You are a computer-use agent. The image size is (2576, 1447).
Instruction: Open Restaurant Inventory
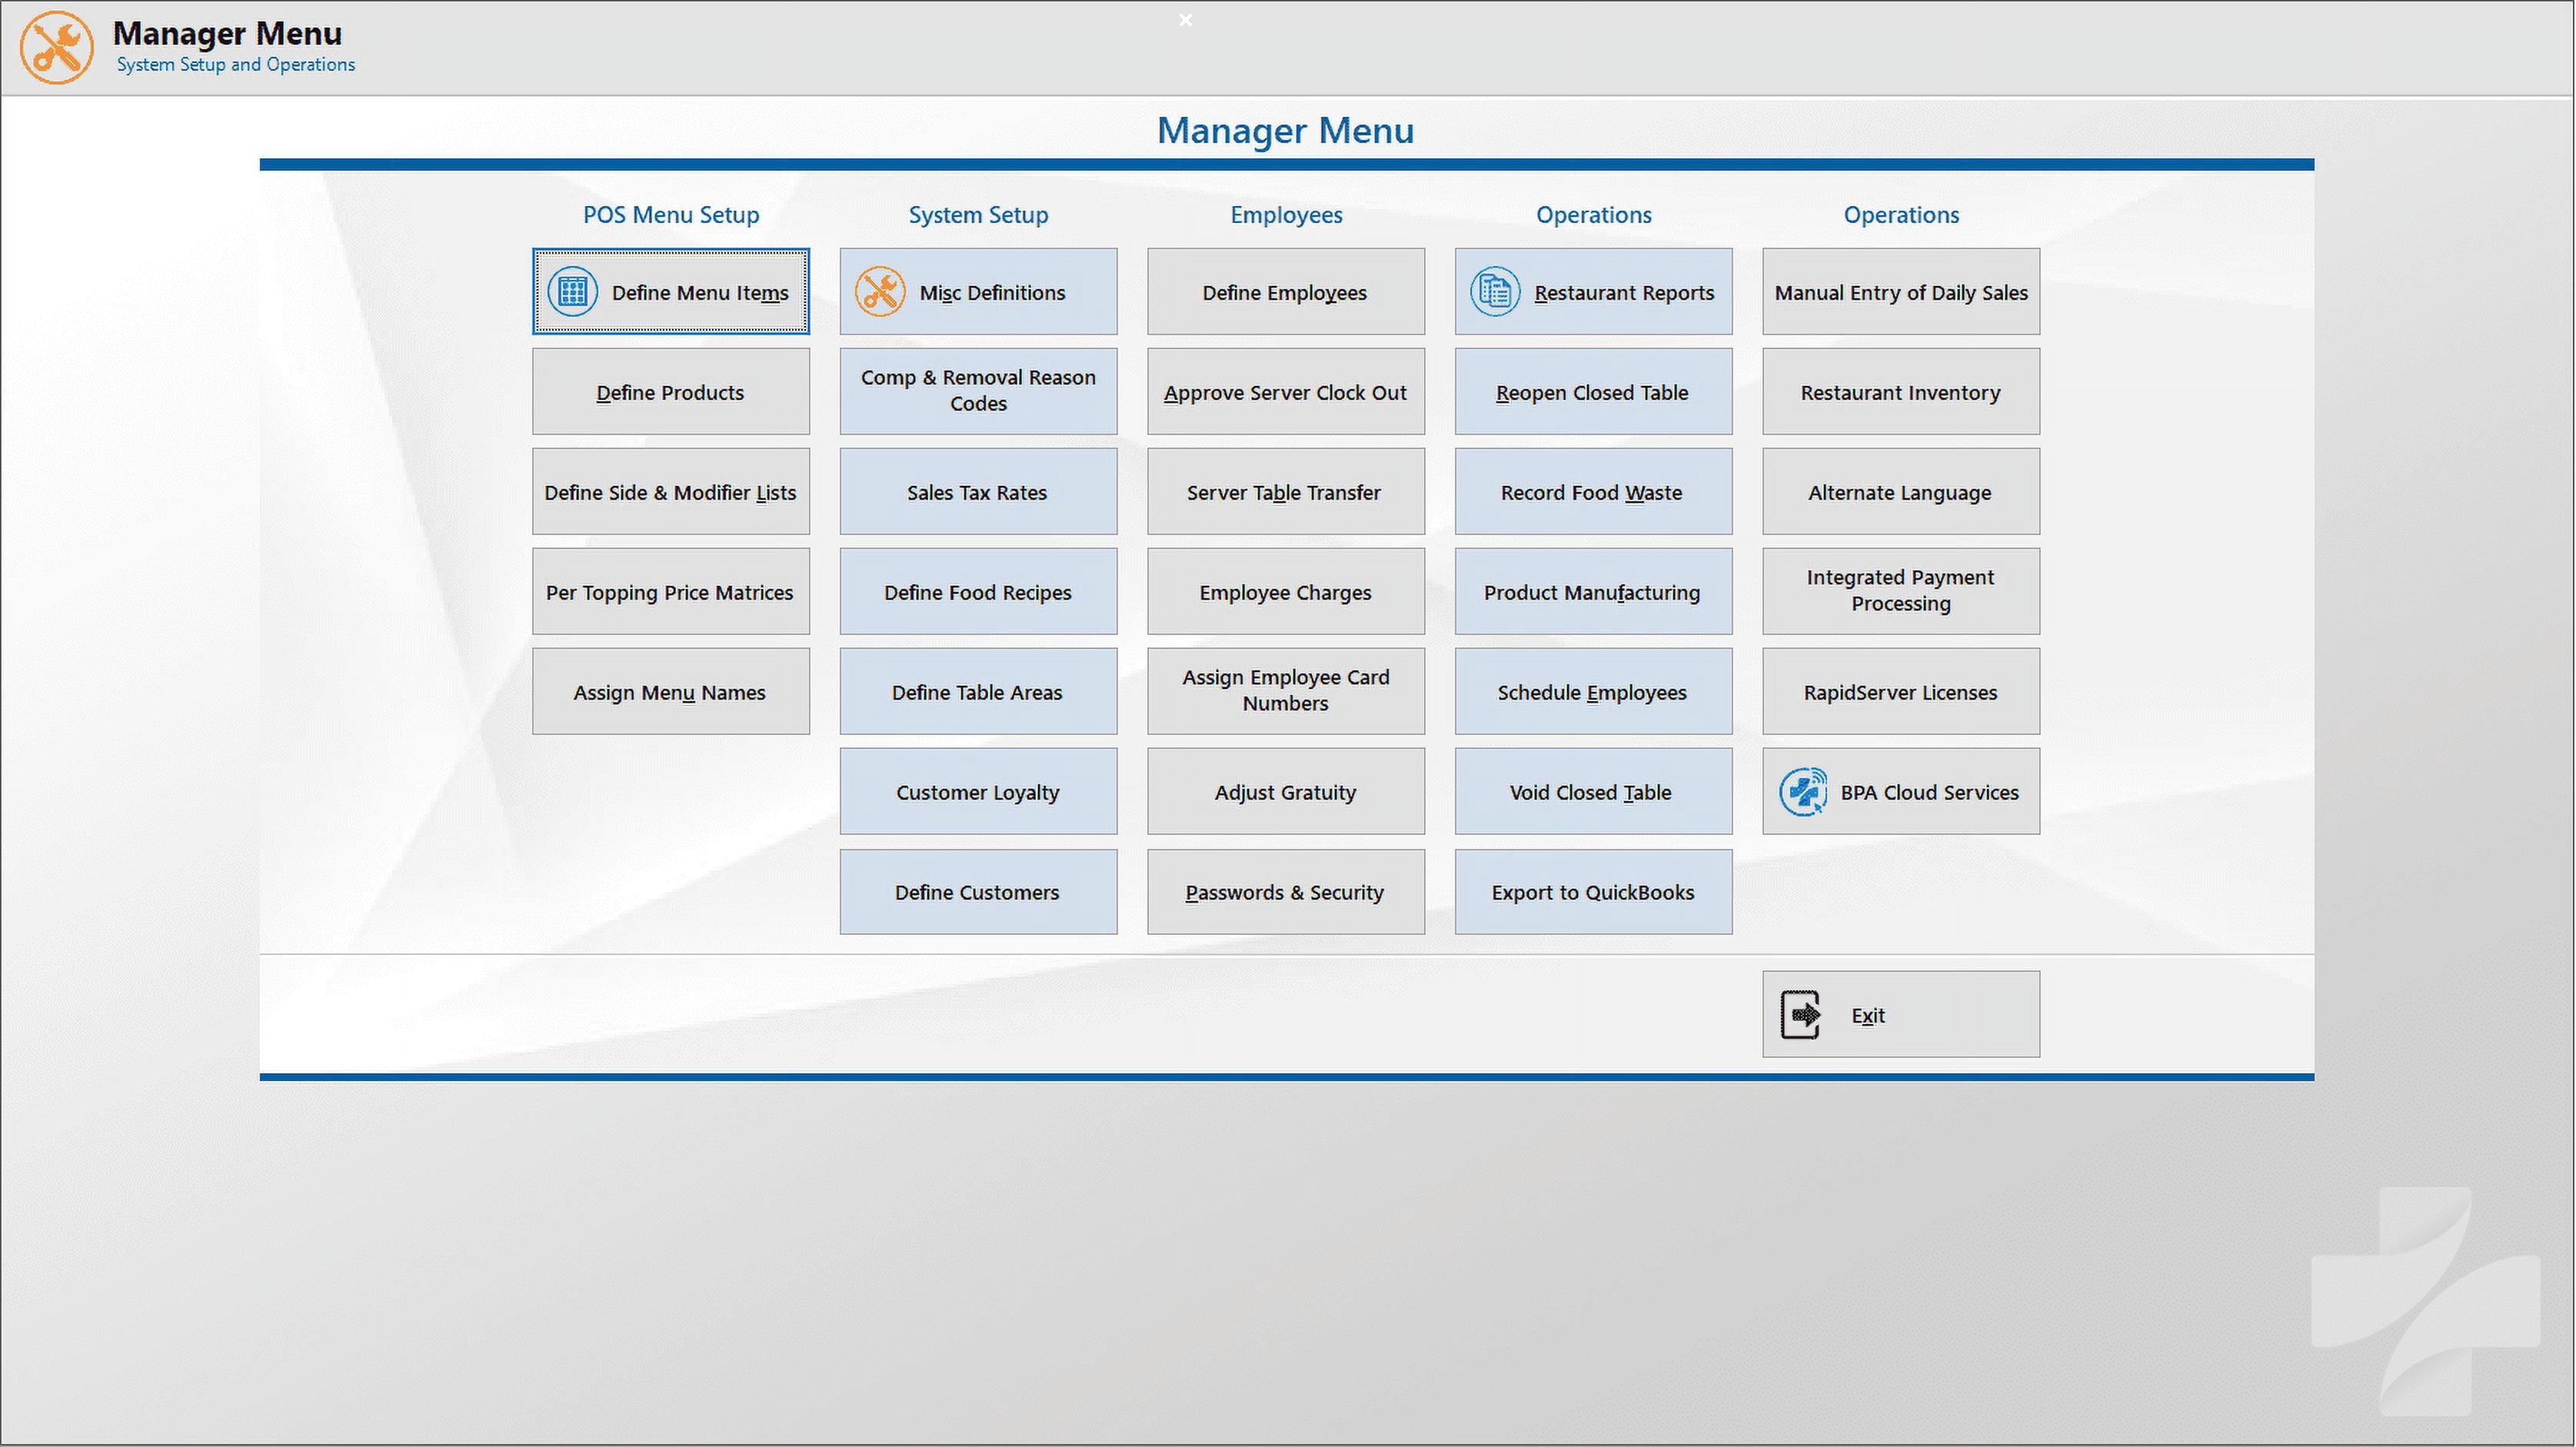pos(1900,392)
